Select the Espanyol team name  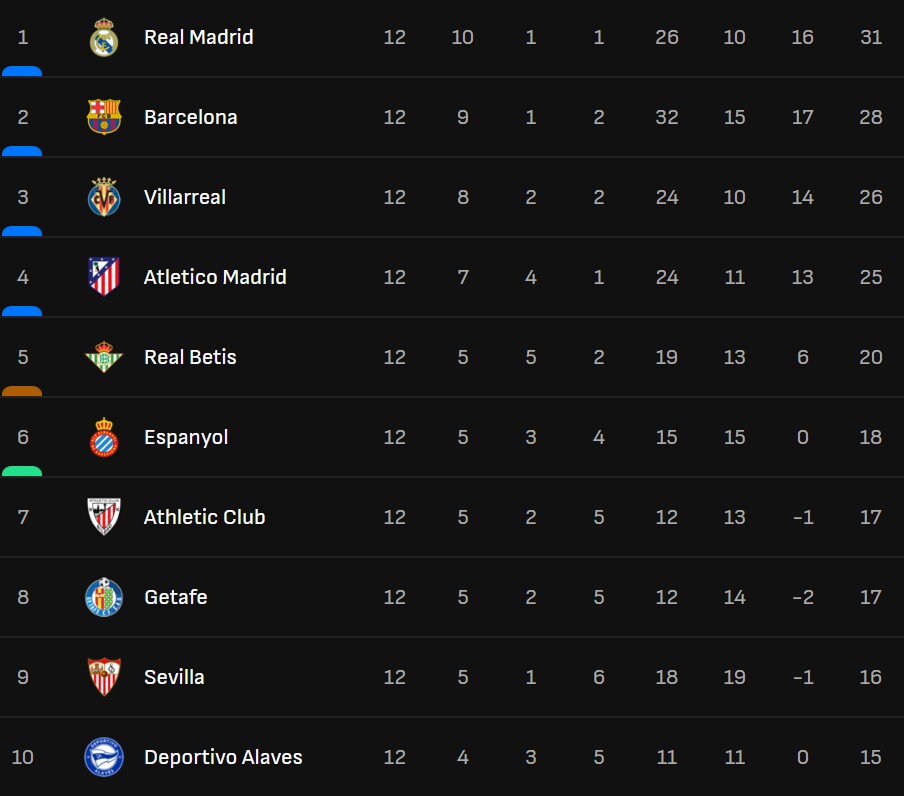pyautogui.click(x=186, y=437)
